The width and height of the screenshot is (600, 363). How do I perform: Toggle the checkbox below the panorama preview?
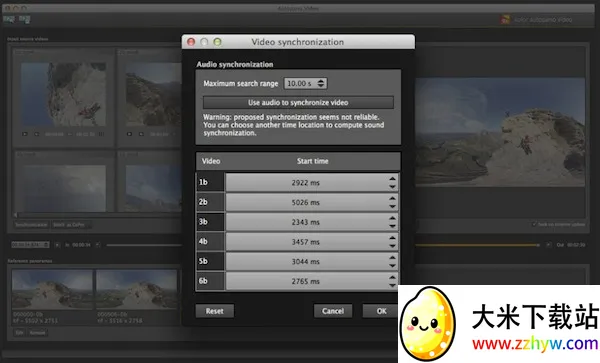(x=534, y=224)
